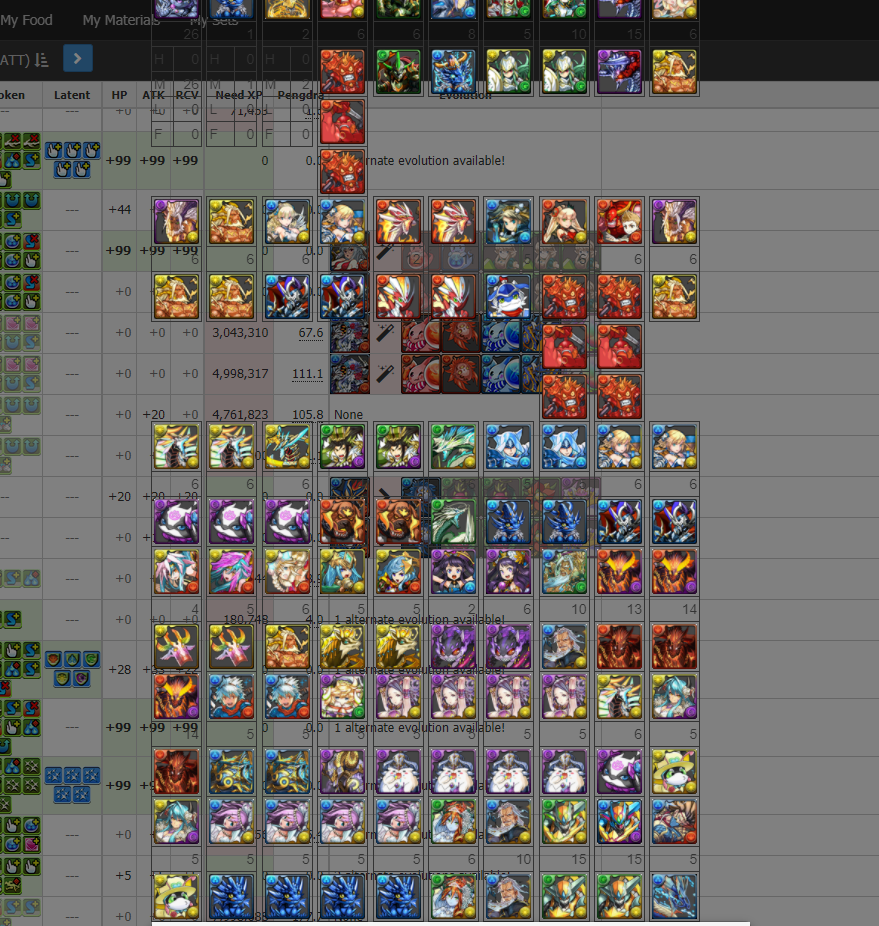Select the cream sheep-girl monster icon
The width and height of the screenshot is (879, 926).
pyautogui.click(x=343, y=696)
